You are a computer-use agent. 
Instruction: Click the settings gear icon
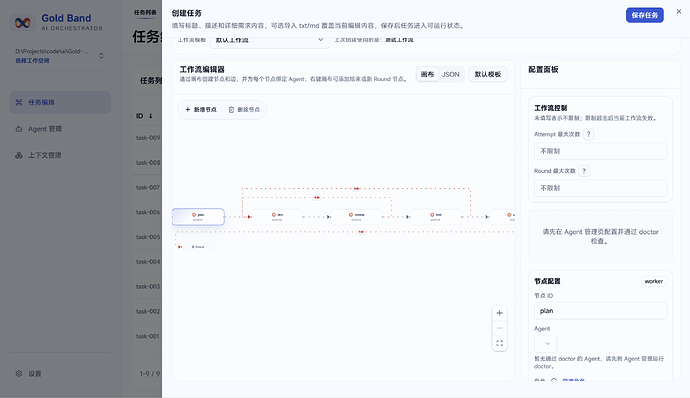(x=18, y=374)
